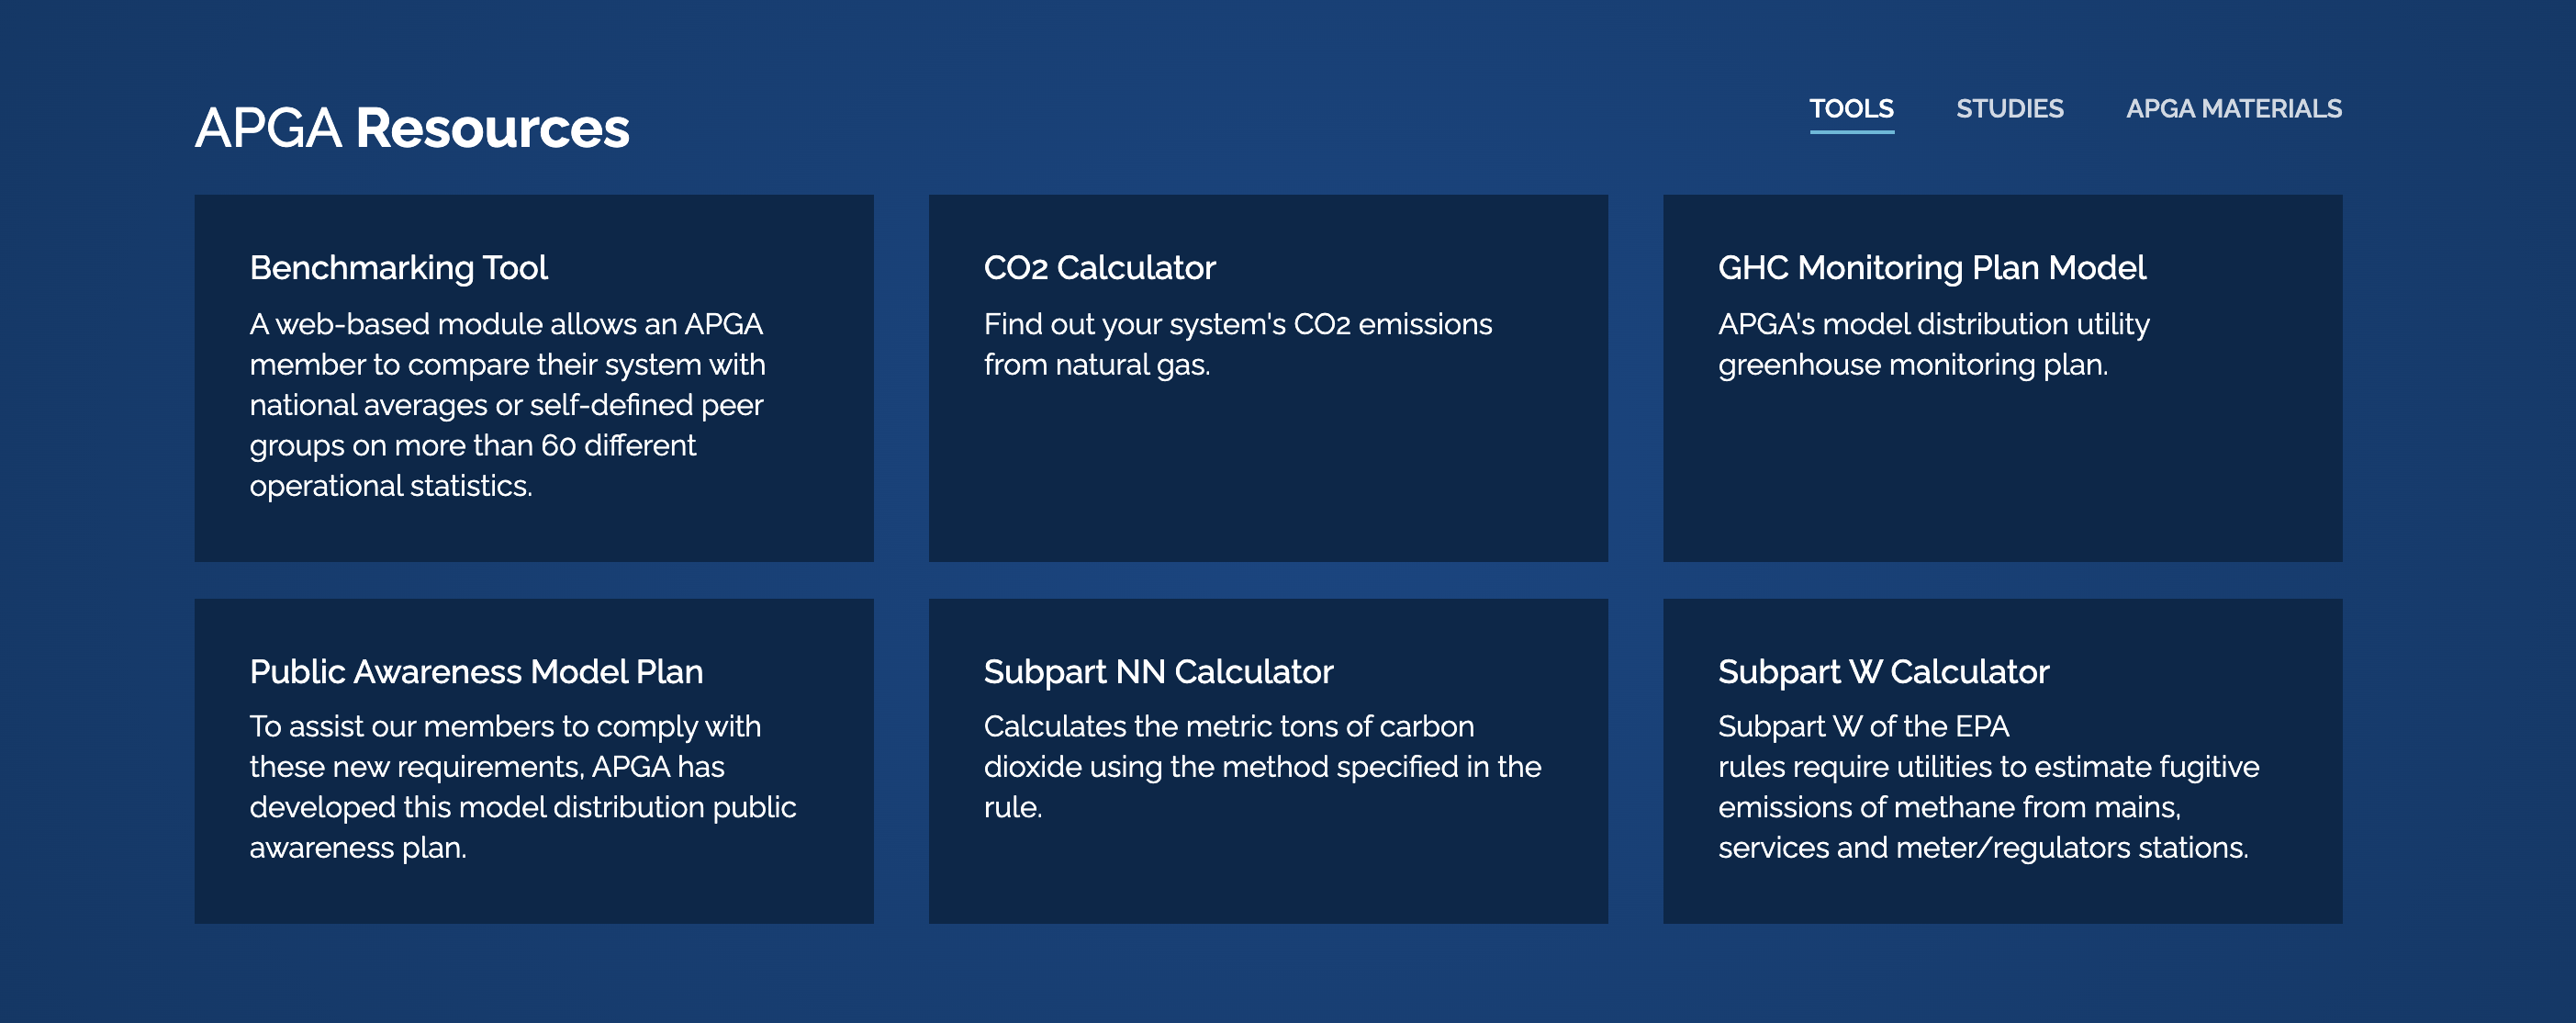Screen dimensions: 2576x1023
Task: Click the public awareness plan description text
Action: pos(522,786)
